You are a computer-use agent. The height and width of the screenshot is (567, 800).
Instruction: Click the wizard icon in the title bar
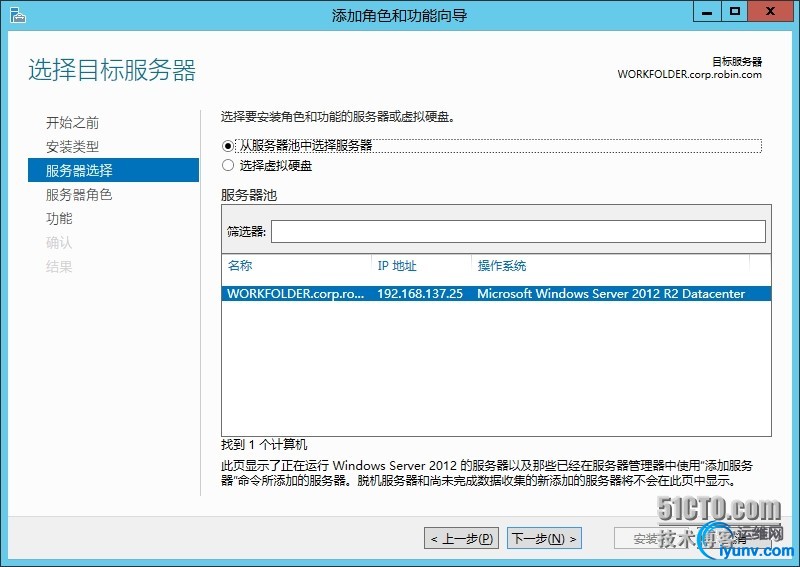pos(17,15)
